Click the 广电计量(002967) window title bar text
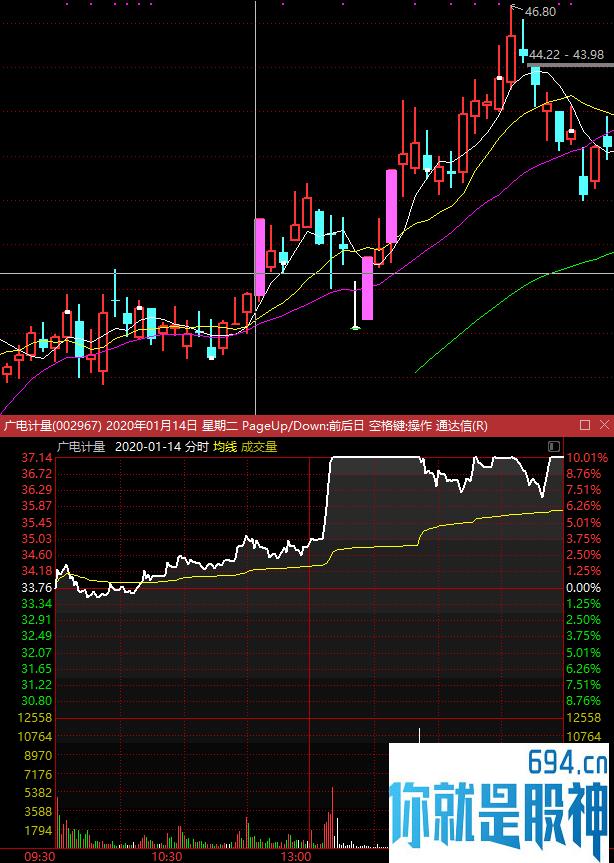 pyautogui.click(x=245, y=425)
